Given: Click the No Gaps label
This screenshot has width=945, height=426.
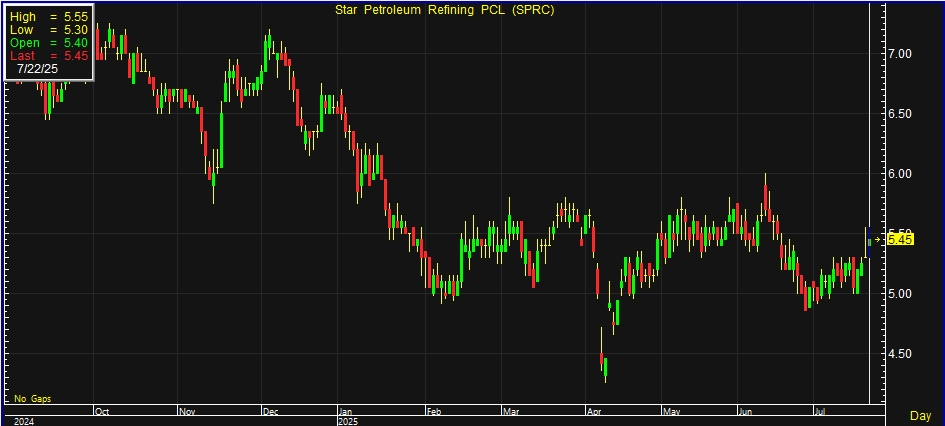Looking at the screenshot, I should click(33, 399).
